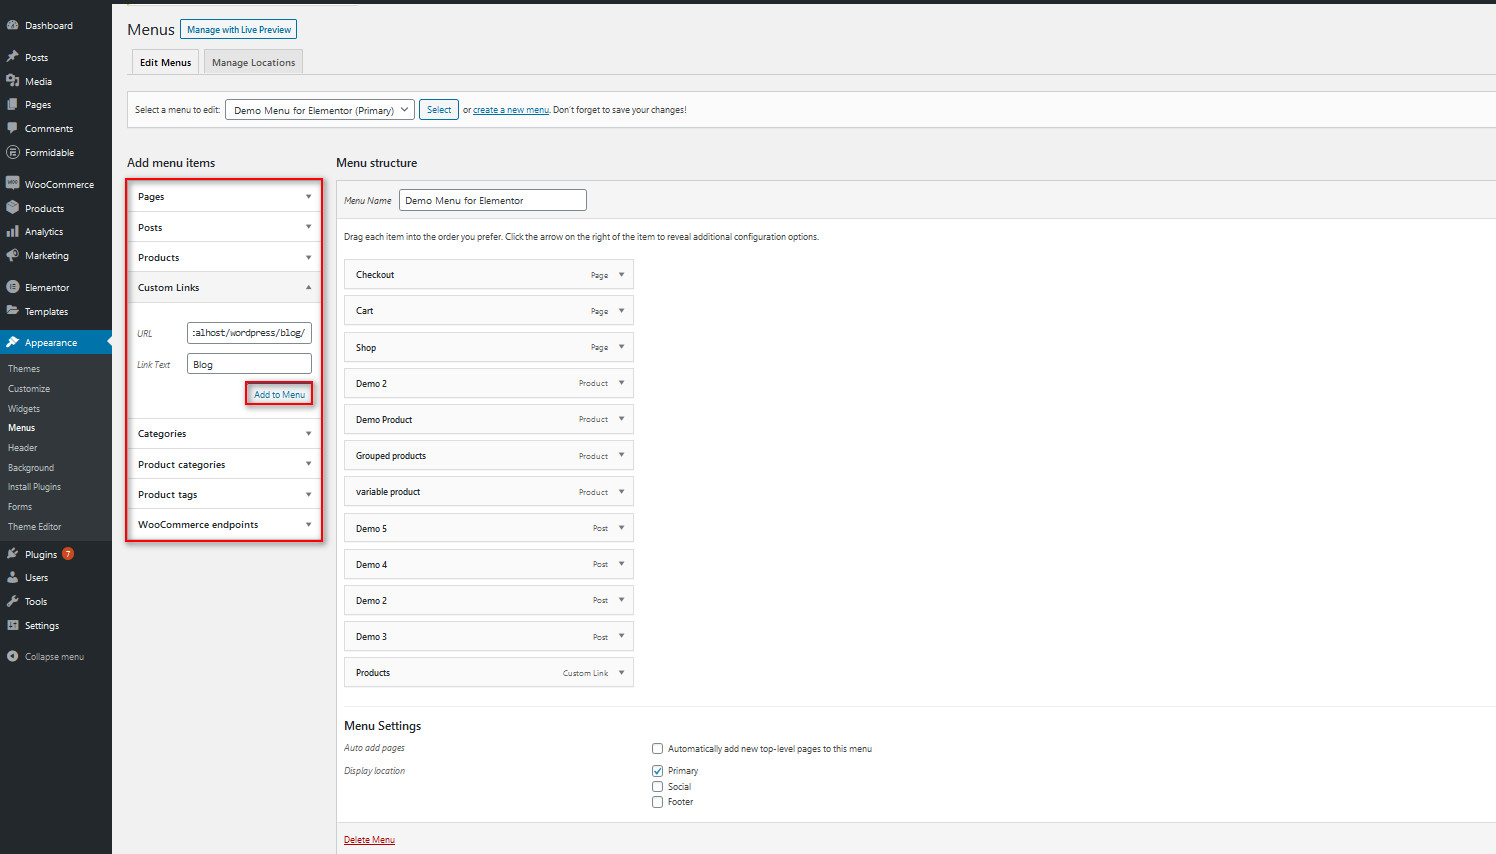Click the WooCommerce icon

[13, 184]
